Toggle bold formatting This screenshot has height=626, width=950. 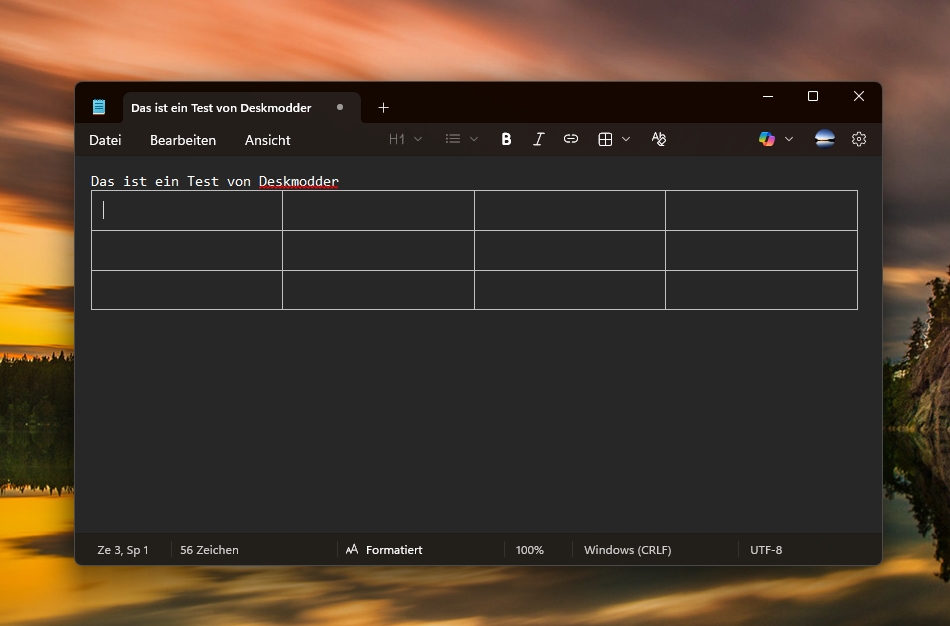506,139
